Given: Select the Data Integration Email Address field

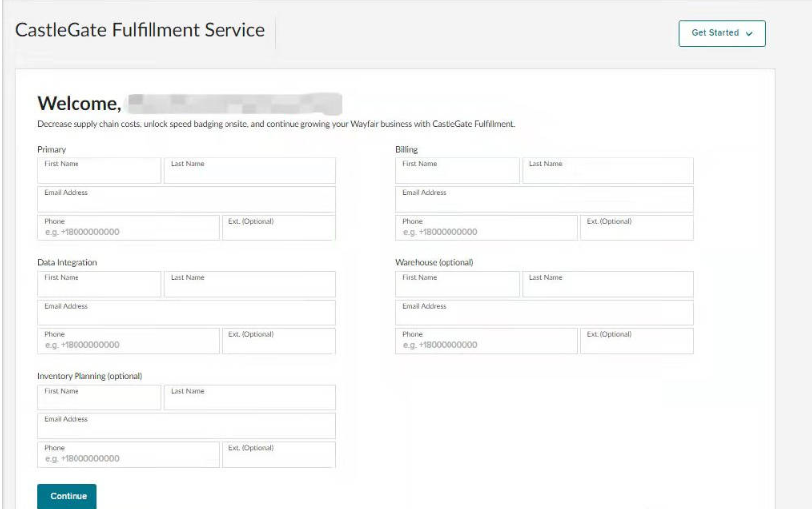Looking at the screenshot, I should point(186,313).
